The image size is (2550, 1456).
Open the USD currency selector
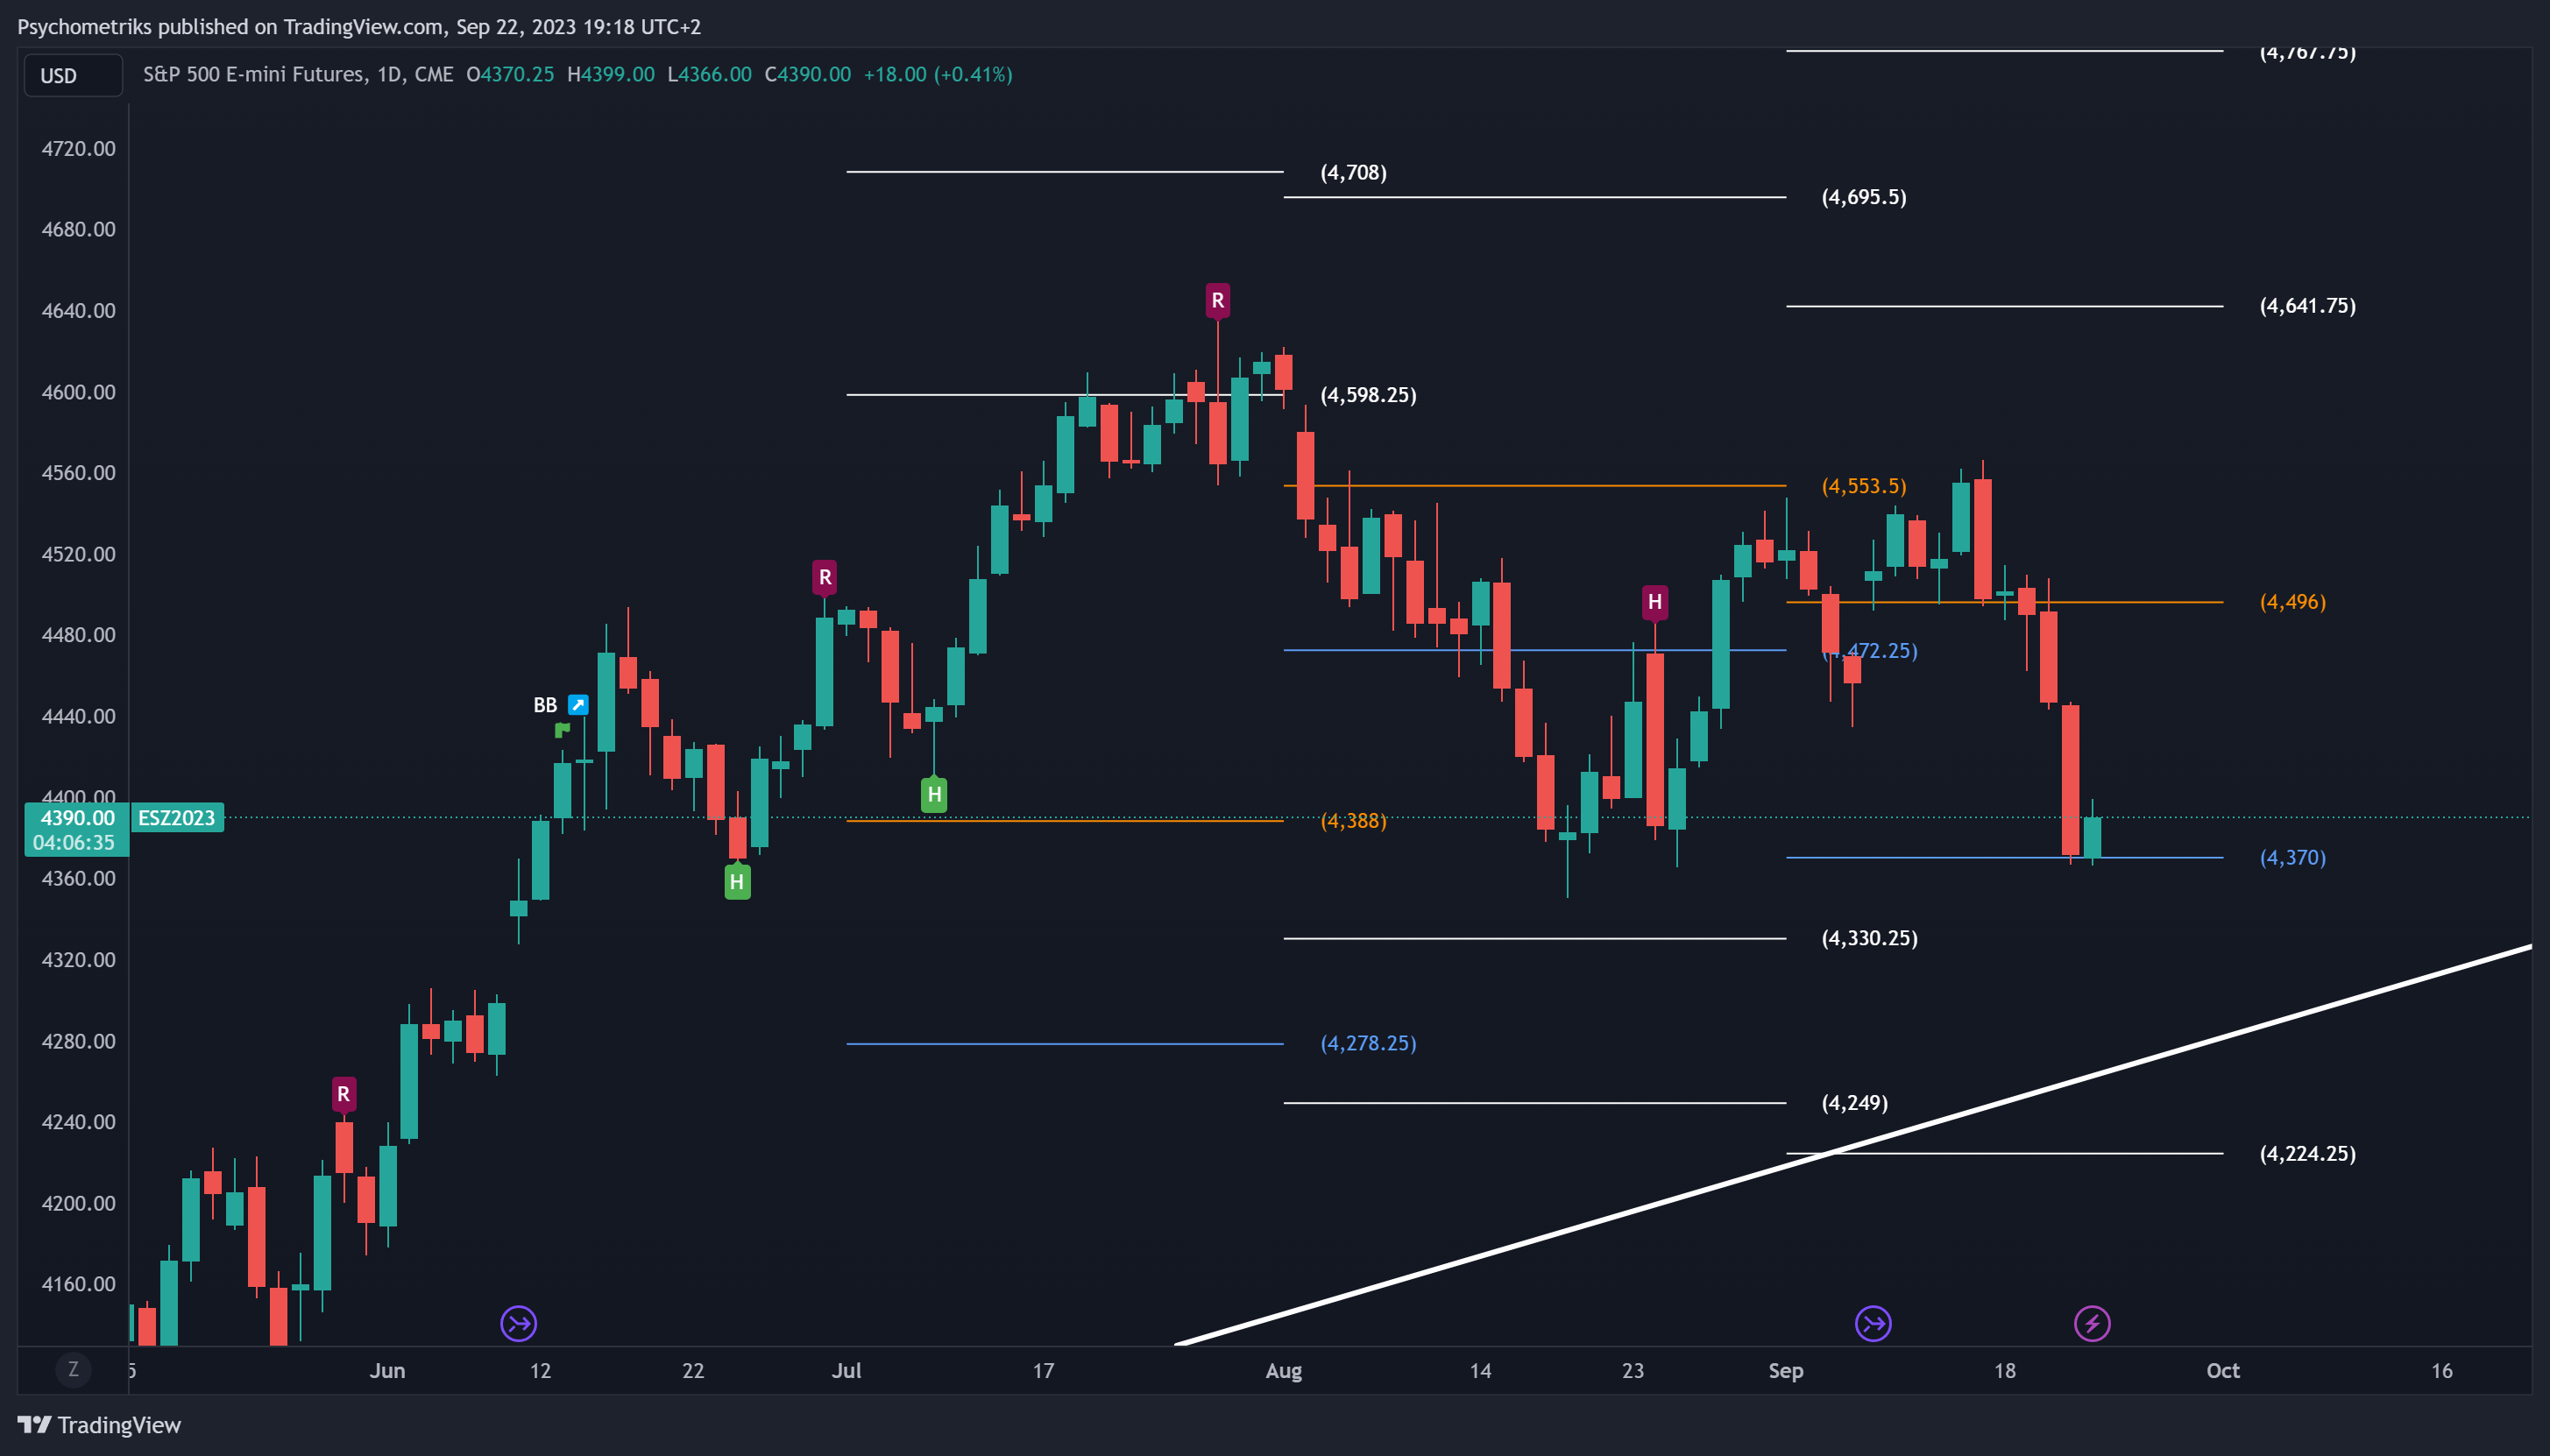[72, 76]
